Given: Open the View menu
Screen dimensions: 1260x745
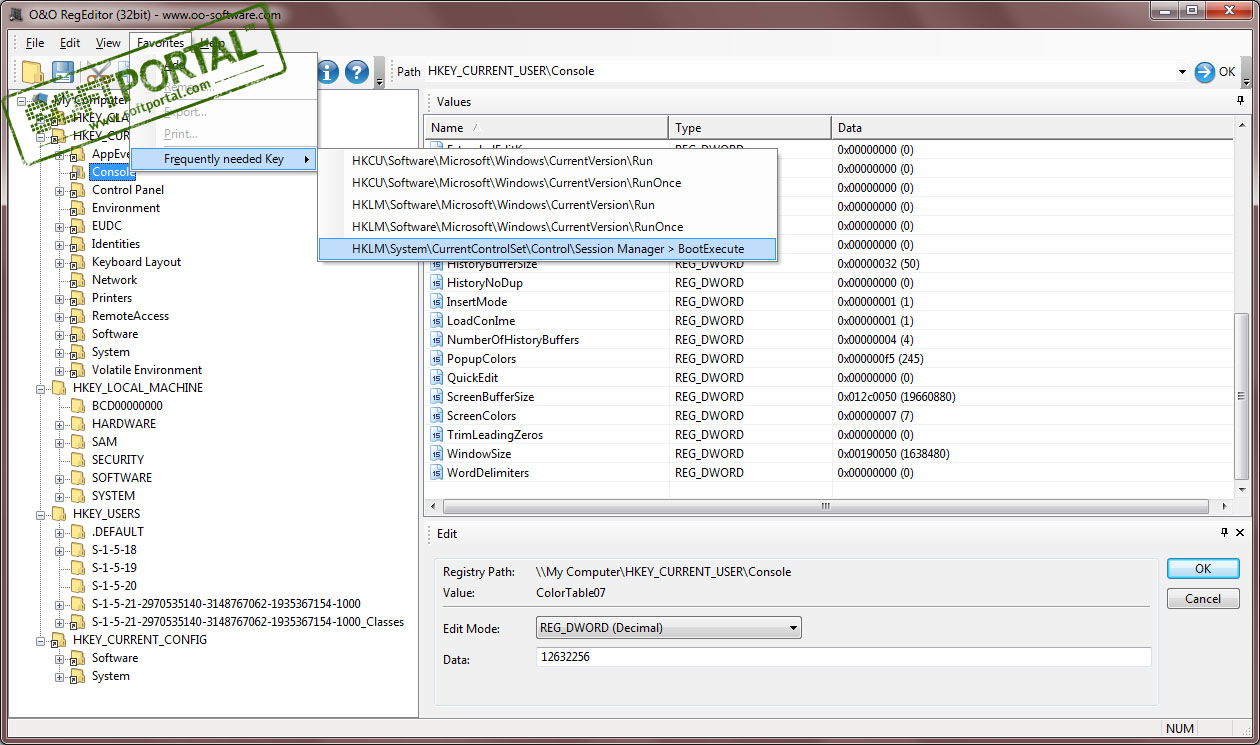Looking at the screenshot, I should coord(108,43).
